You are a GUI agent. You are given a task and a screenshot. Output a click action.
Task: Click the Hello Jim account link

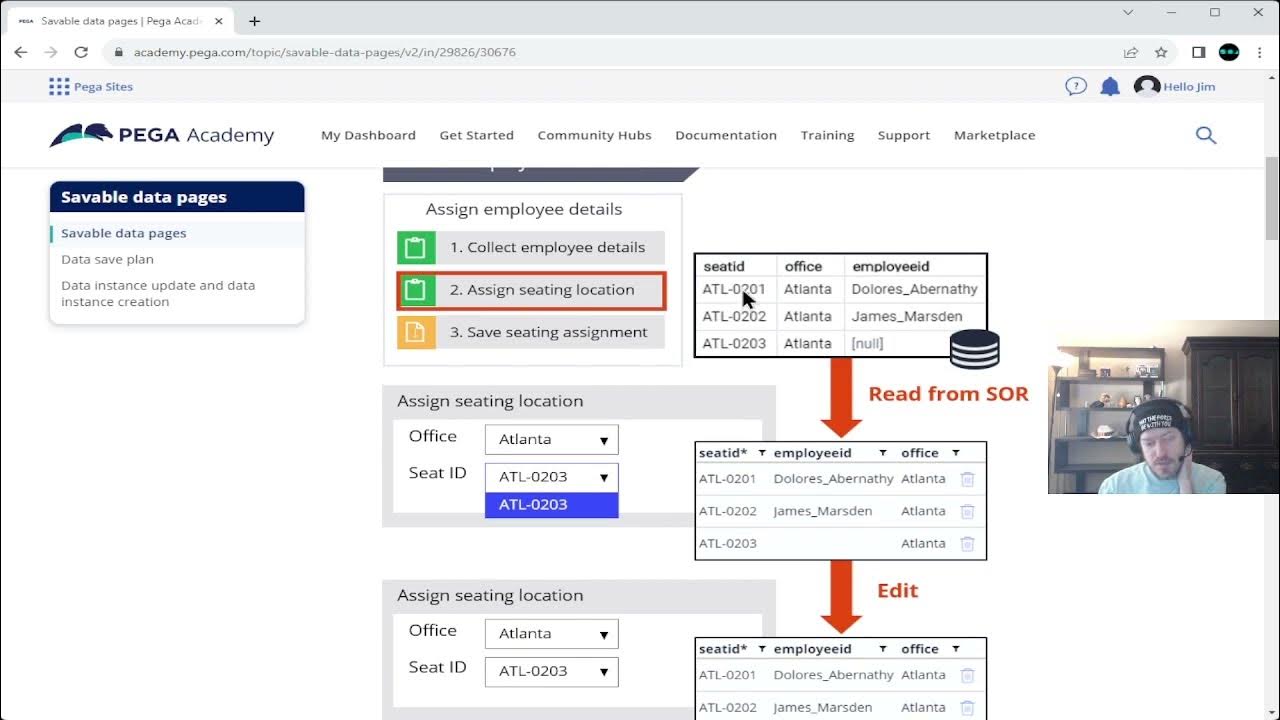pyautogui.click(x=1190, y=86)
